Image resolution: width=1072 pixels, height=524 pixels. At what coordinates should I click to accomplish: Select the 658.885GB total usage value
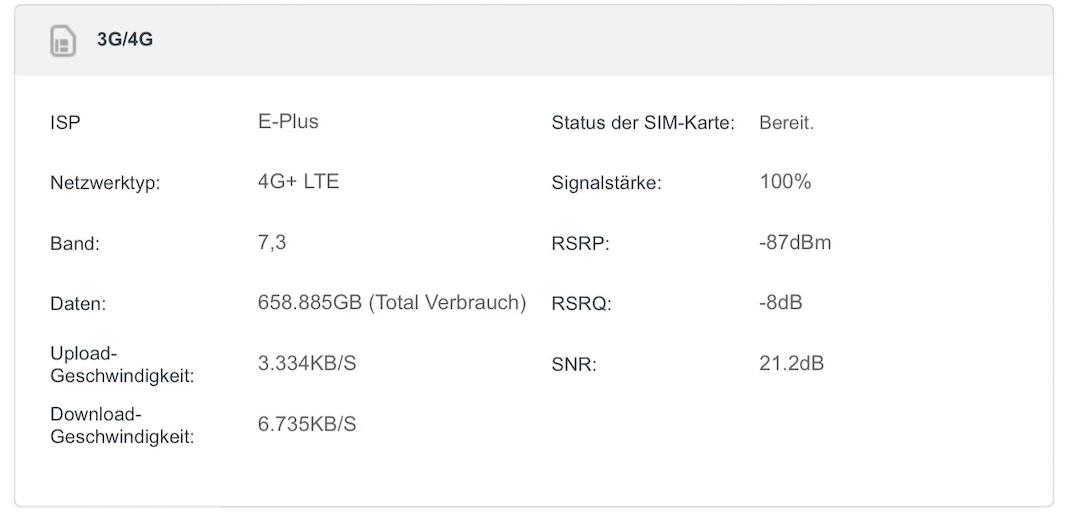click(391, 303)
